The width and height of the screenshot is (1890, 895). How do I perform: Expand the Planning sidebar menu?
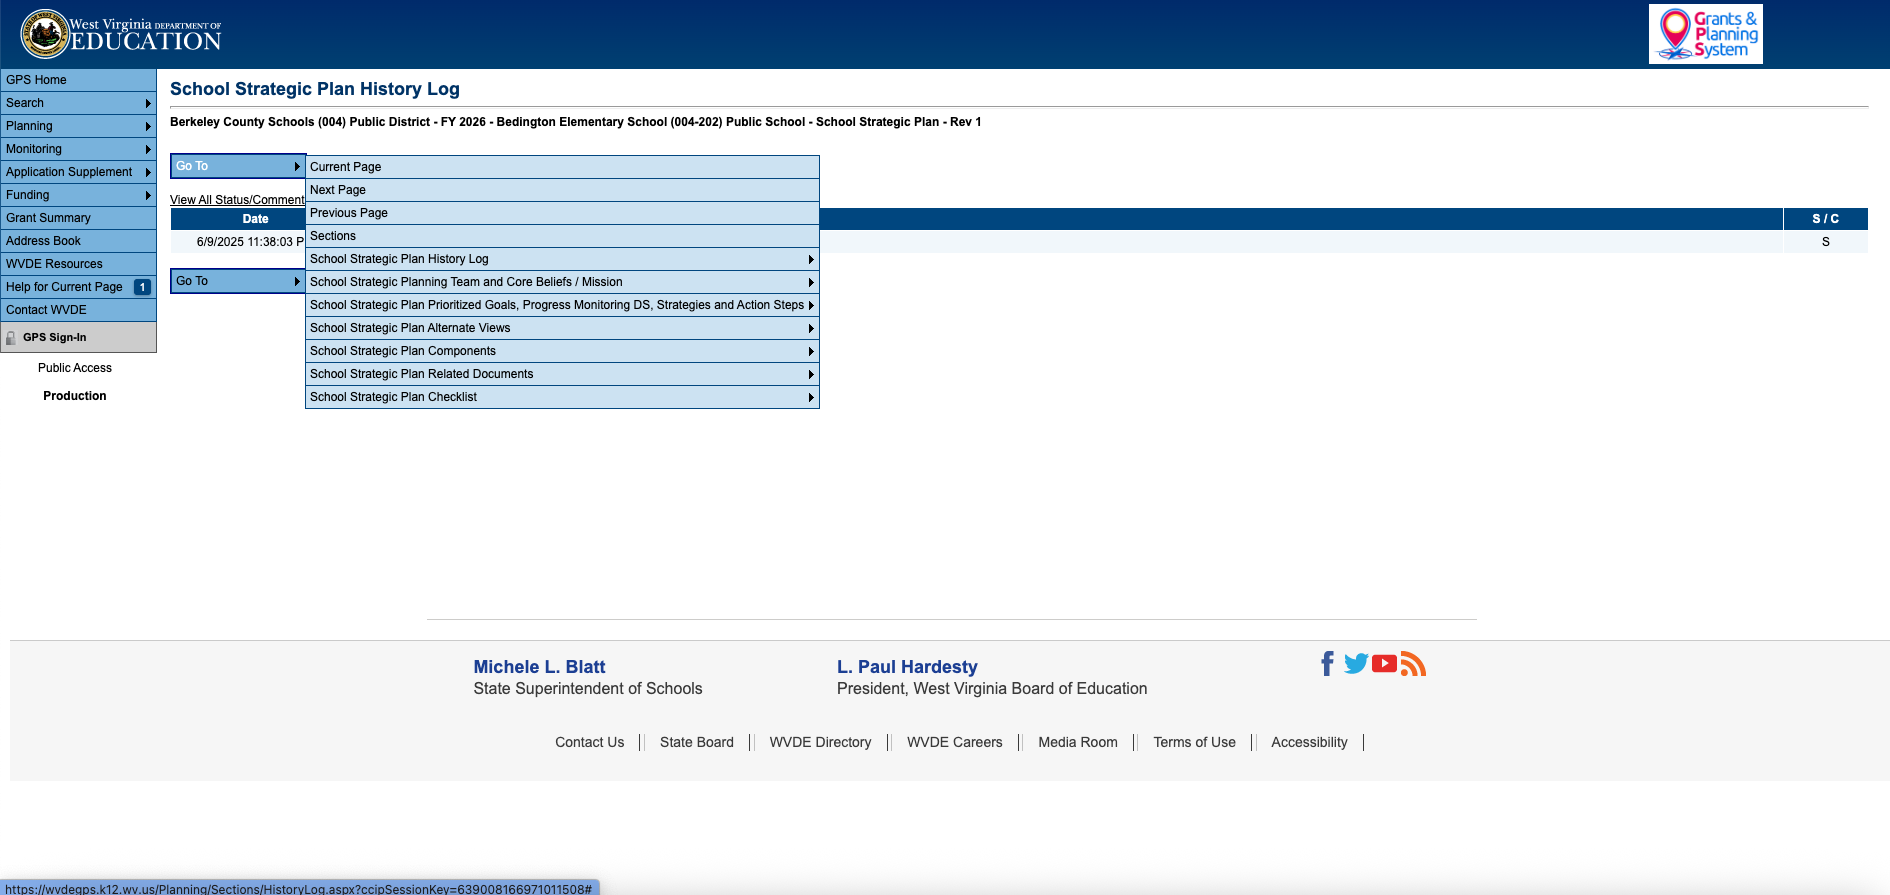pos(78,126)
